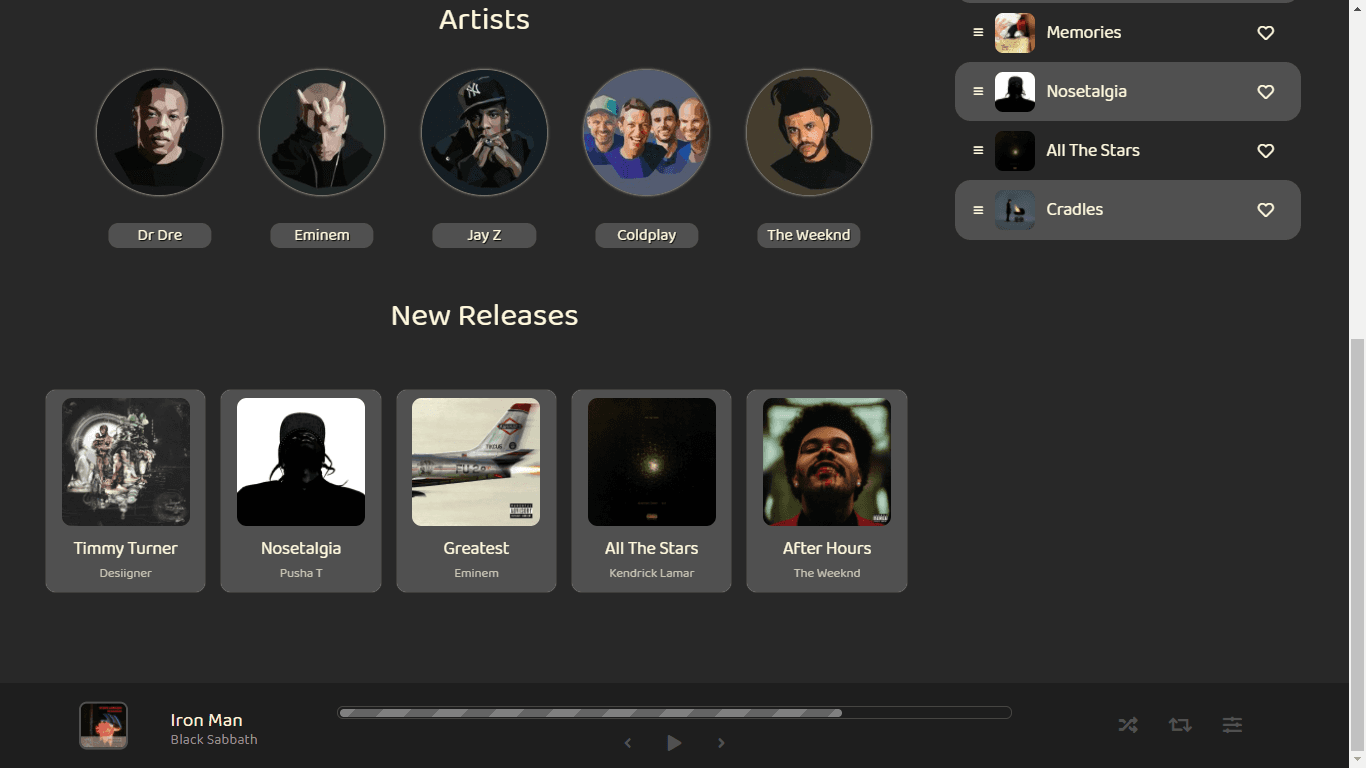This screenshot has height=768, width=1366.
Task: Open the Eminem artist portrait
Action: tap(322, 132)
